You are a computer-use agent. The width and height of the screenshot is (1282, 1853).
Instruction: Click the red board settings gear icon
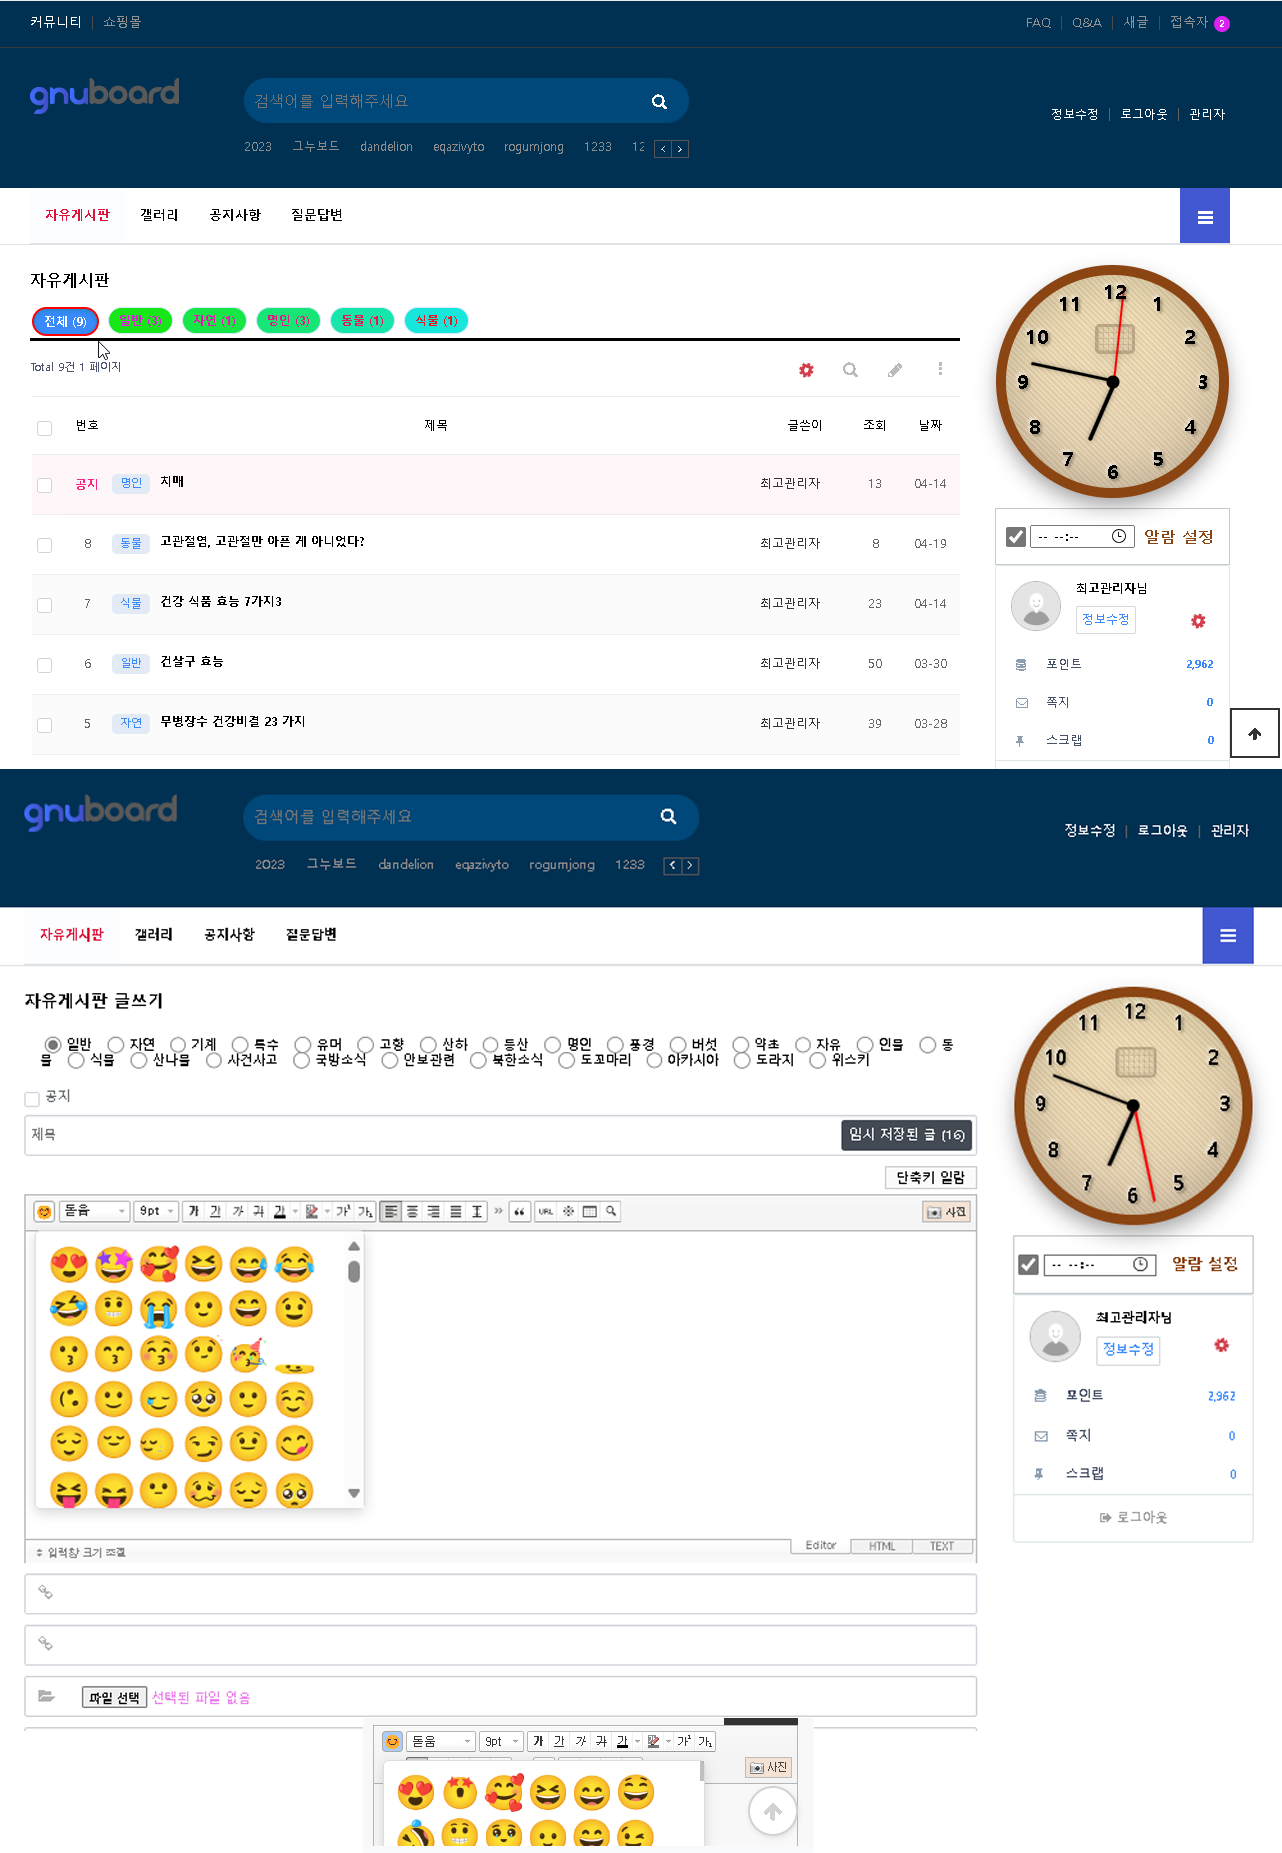click(806, 370)
